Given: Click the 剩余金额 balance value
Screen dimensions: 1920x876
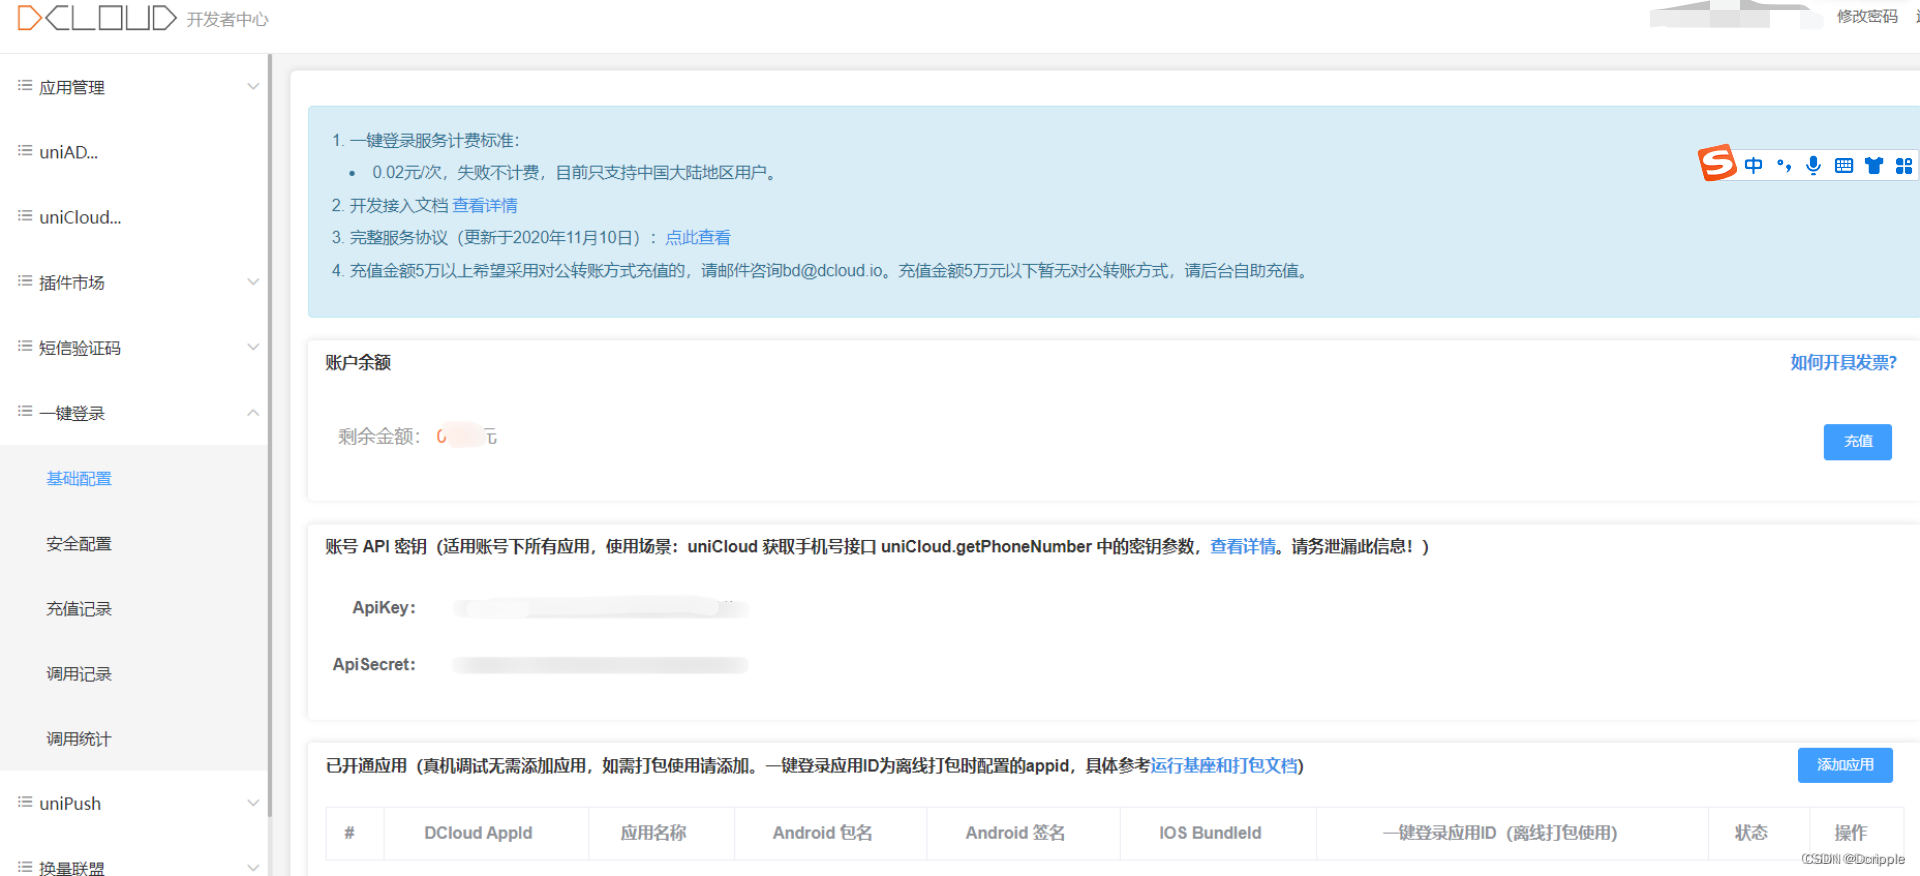Looking at the screenshot, I should pyautogui.click(x=466, y=436).
